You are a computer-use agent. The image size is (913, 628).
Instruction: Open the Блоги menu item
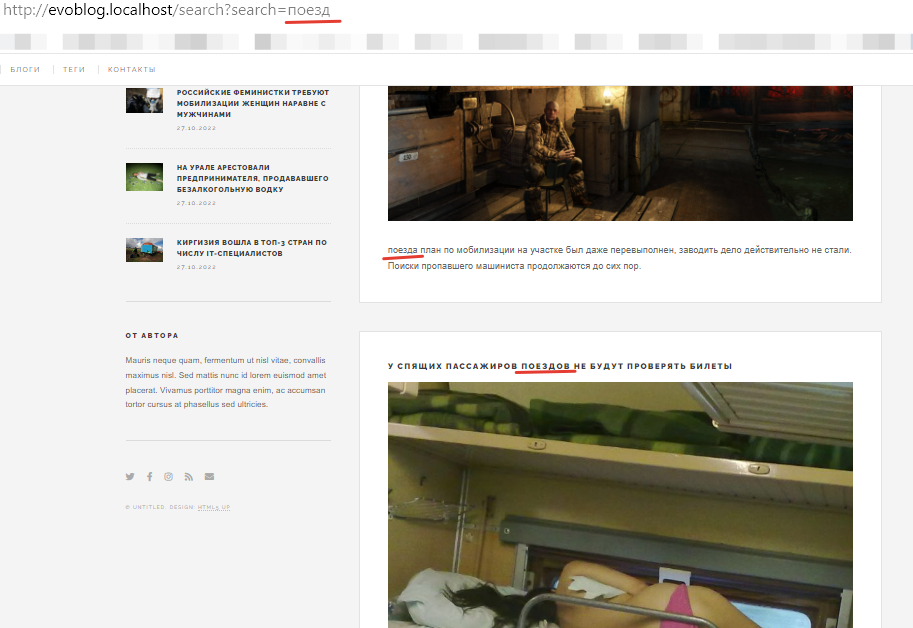25,69
